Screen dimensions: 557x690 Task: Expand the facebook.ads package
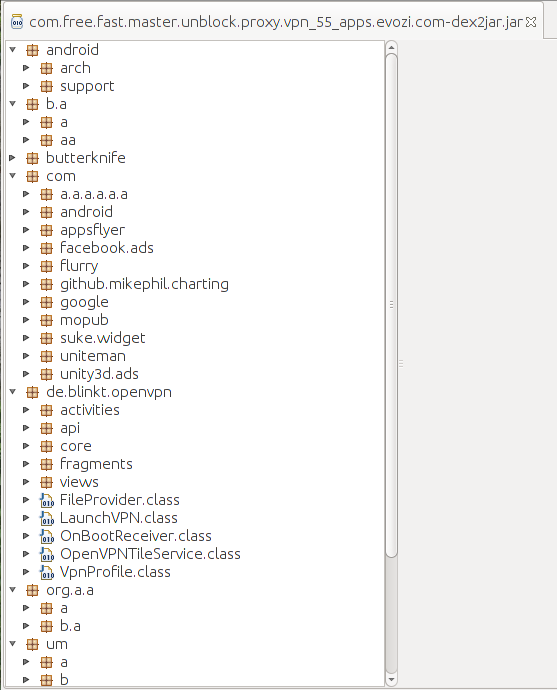click(26, 248)
